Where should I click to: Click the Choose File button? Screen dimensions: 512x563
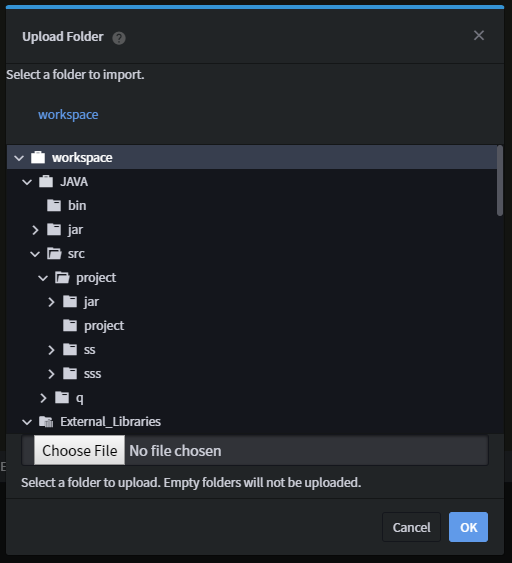(79, 450)
